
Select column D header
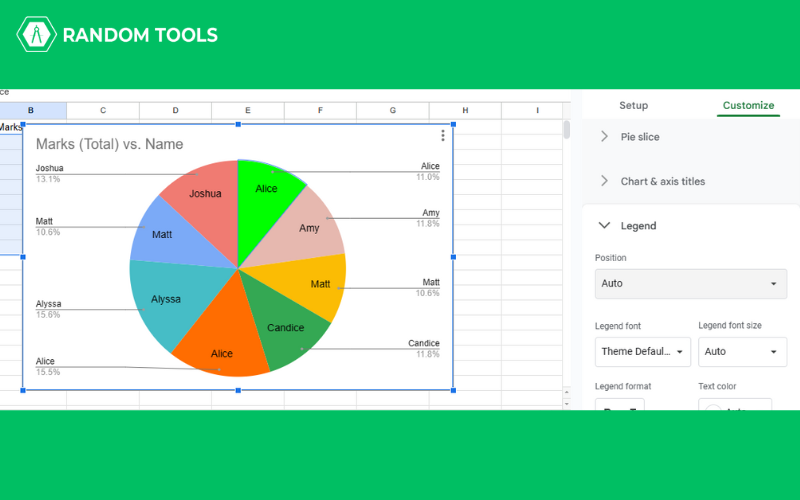click(x=176, y=110)
